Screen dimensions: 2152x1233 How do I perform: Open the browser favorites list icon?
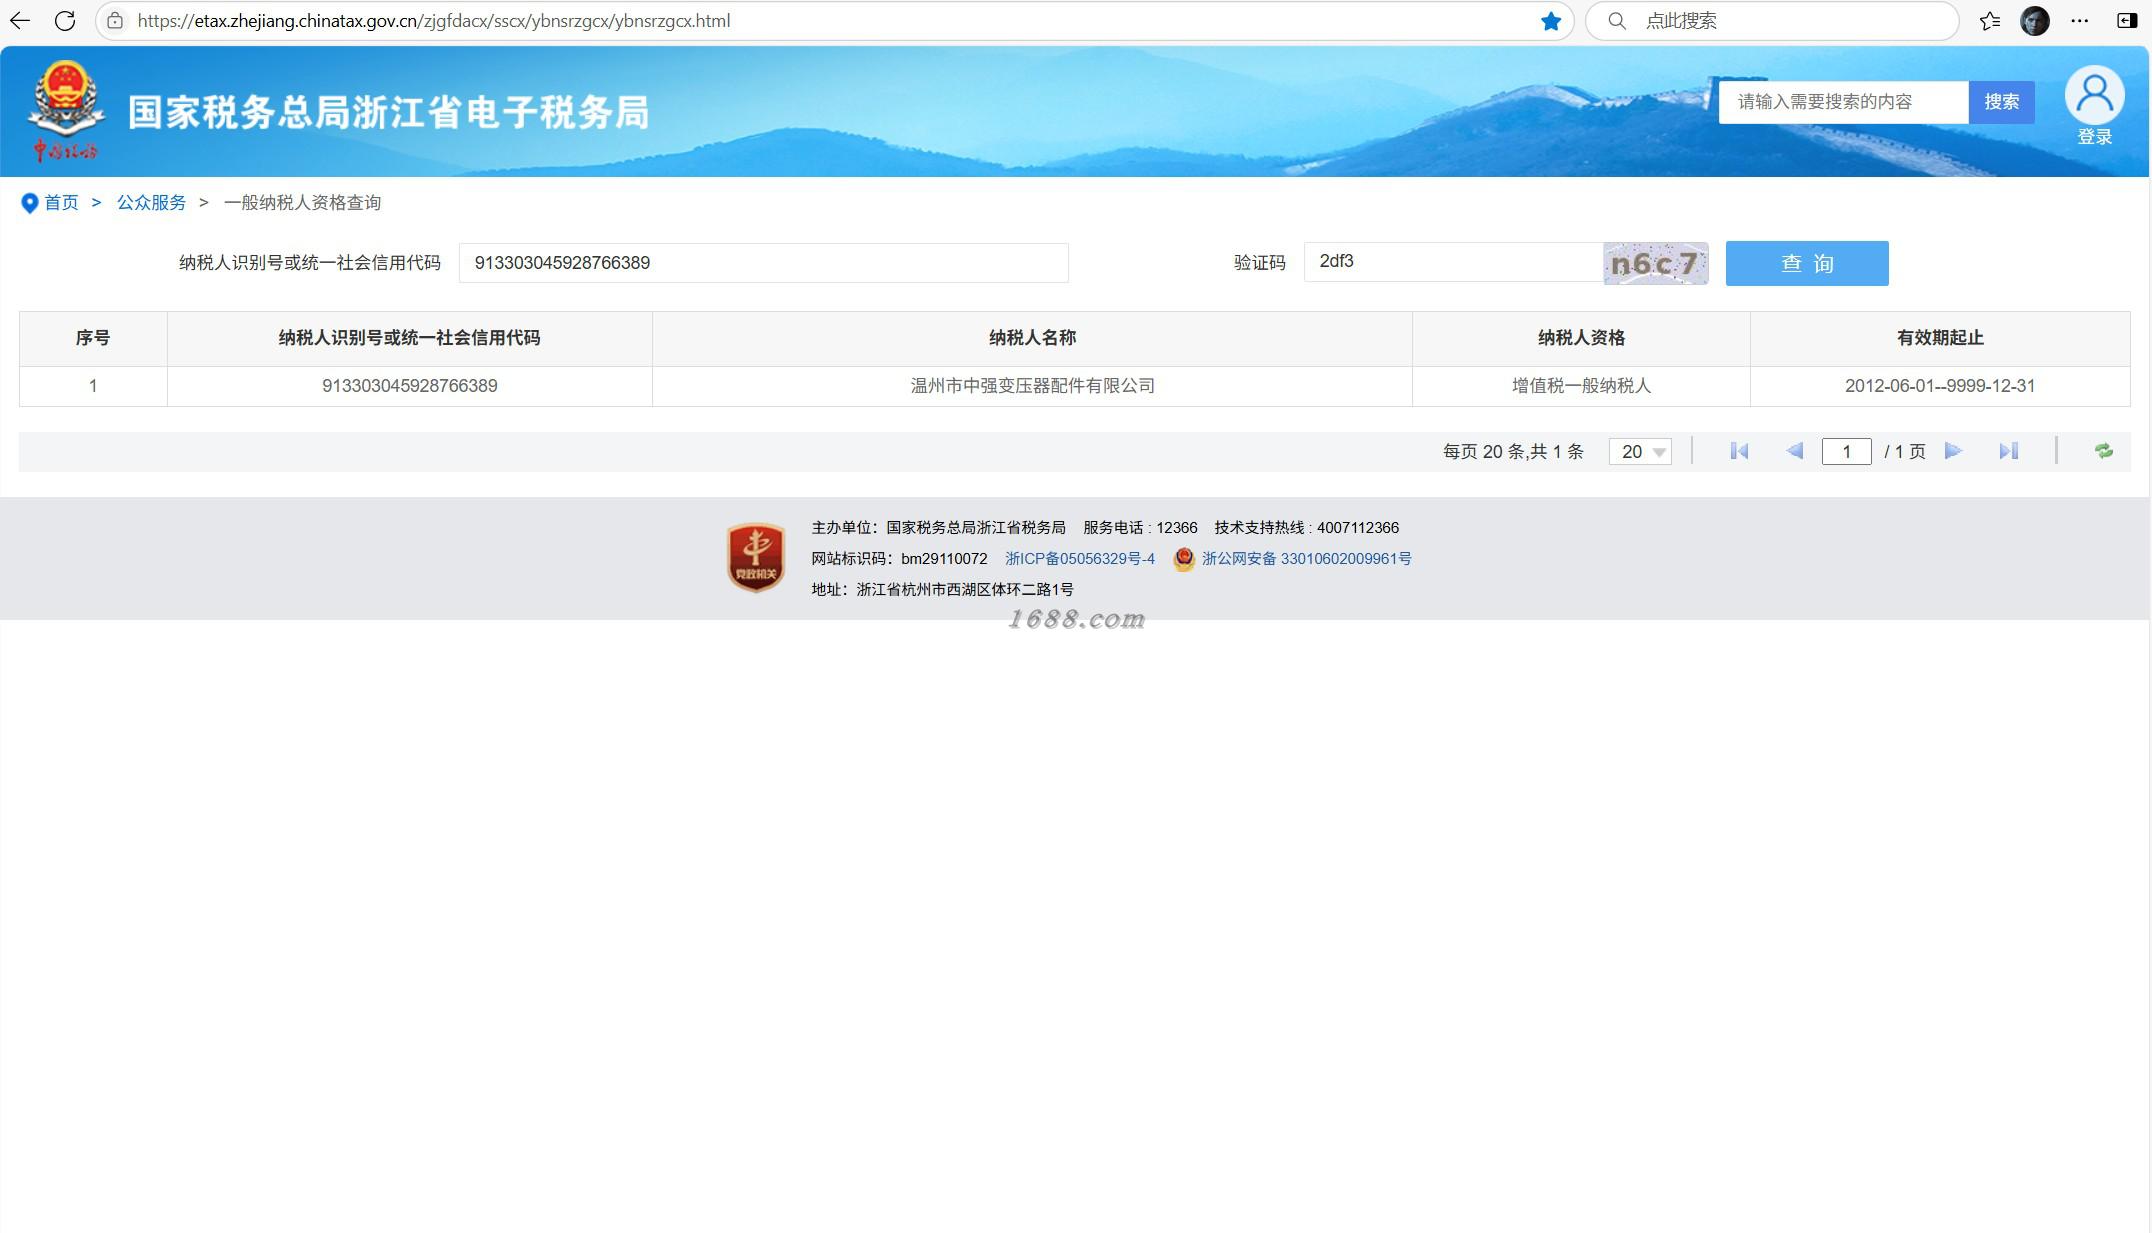[1990, 21]
